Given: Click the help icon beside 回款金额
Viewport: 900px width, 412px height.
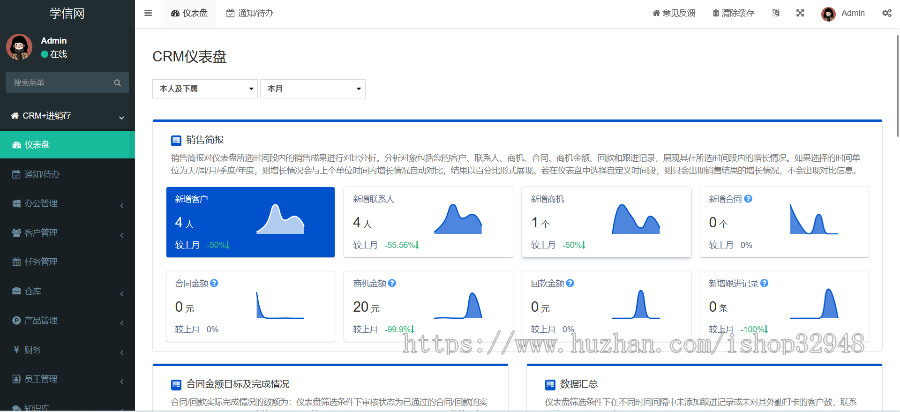Looking at the screenshot, I should click(570, 283).
